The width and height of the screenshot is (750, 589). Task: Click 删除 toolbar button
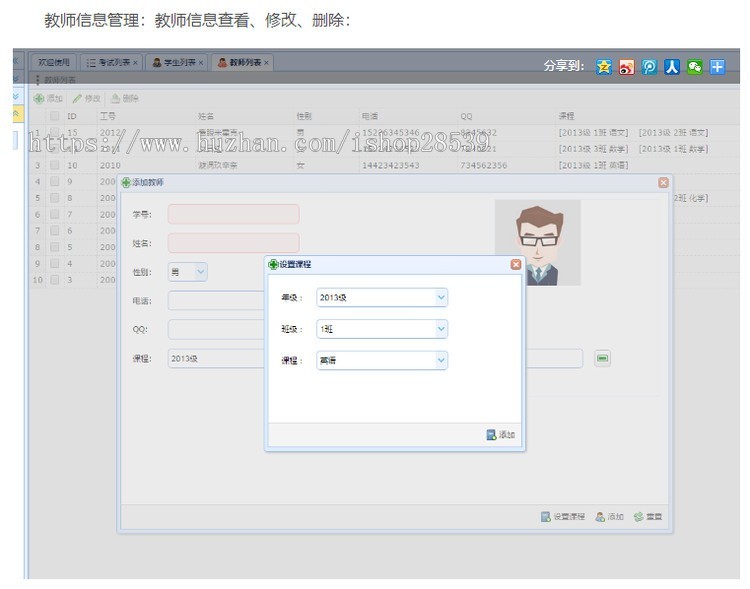(x=124, y=99)
